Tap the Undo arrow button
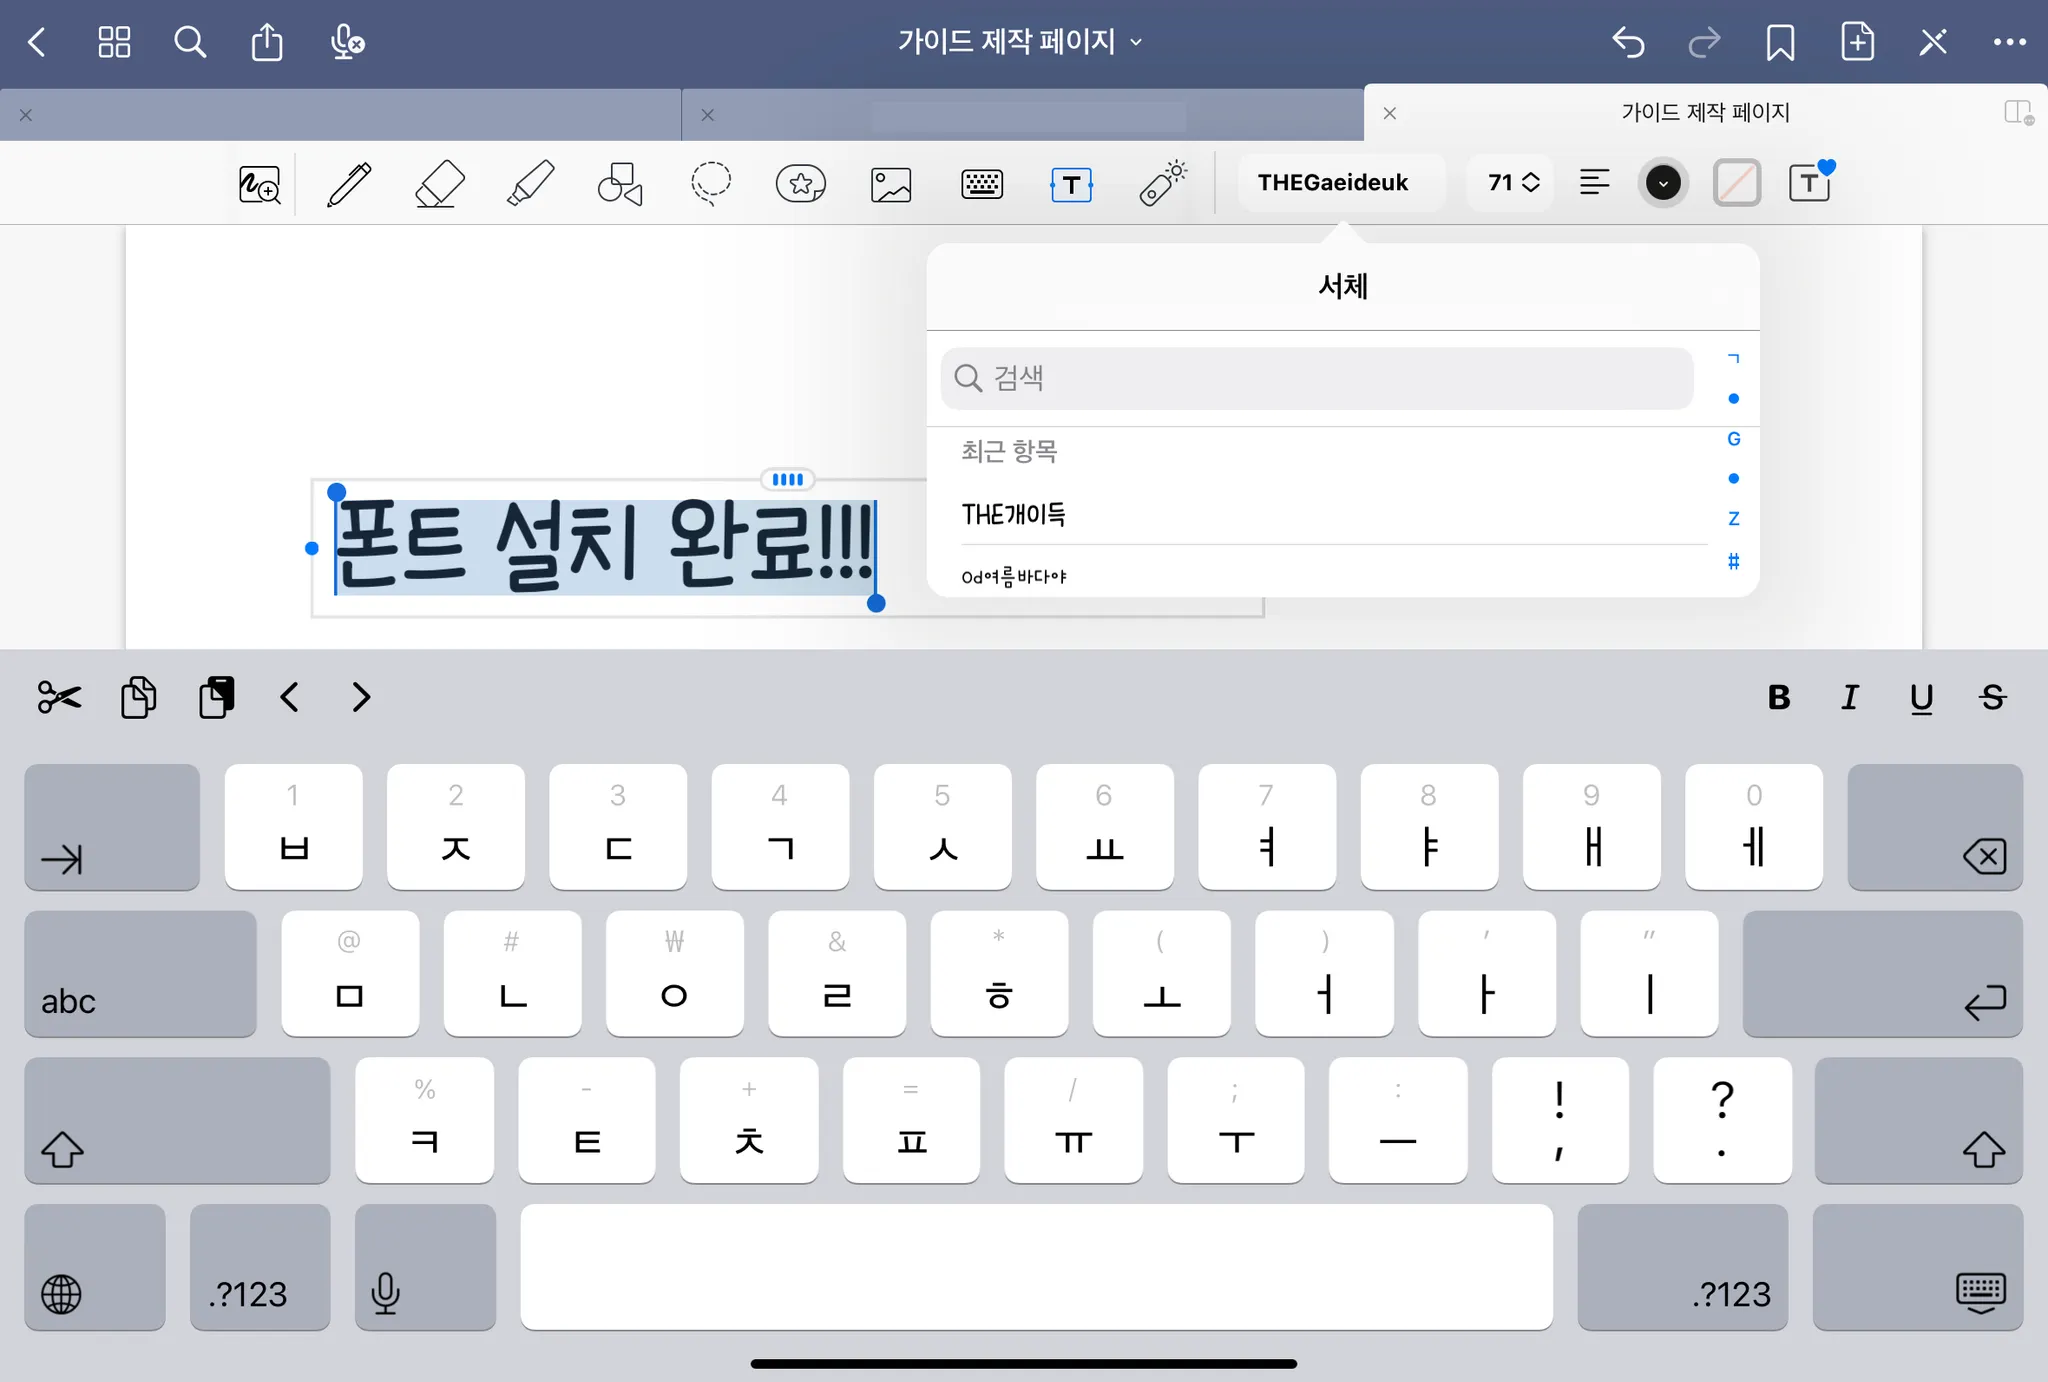The width and height of the screenshot is (2048, 1382). (1628, 42)
